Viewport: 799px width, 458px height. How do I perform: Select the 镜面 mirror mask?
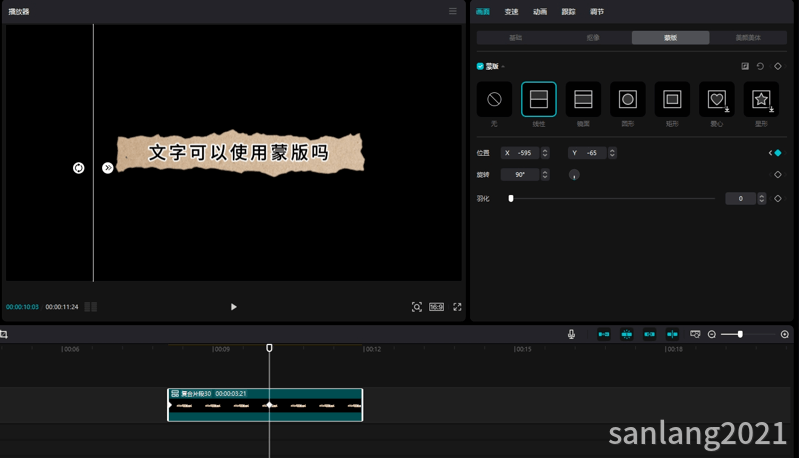583,99
